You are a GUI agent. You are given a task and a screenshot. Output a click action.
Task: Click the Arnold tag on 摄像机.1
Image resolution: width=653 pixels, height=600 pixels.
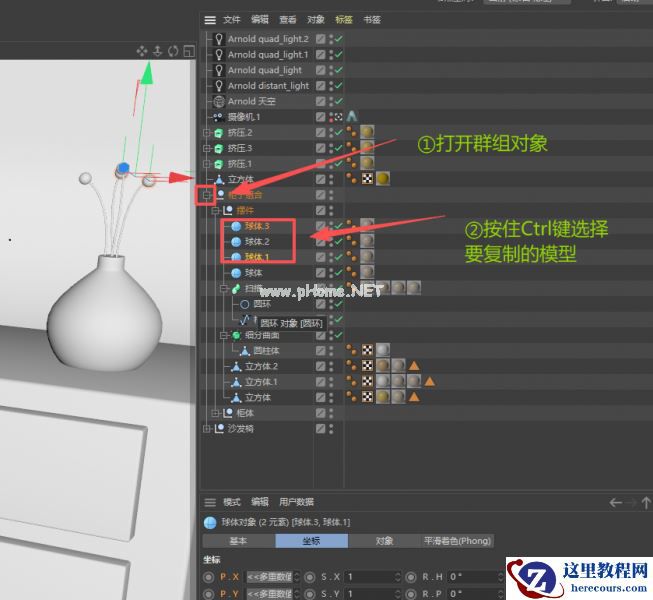click(x=352, y=116)
